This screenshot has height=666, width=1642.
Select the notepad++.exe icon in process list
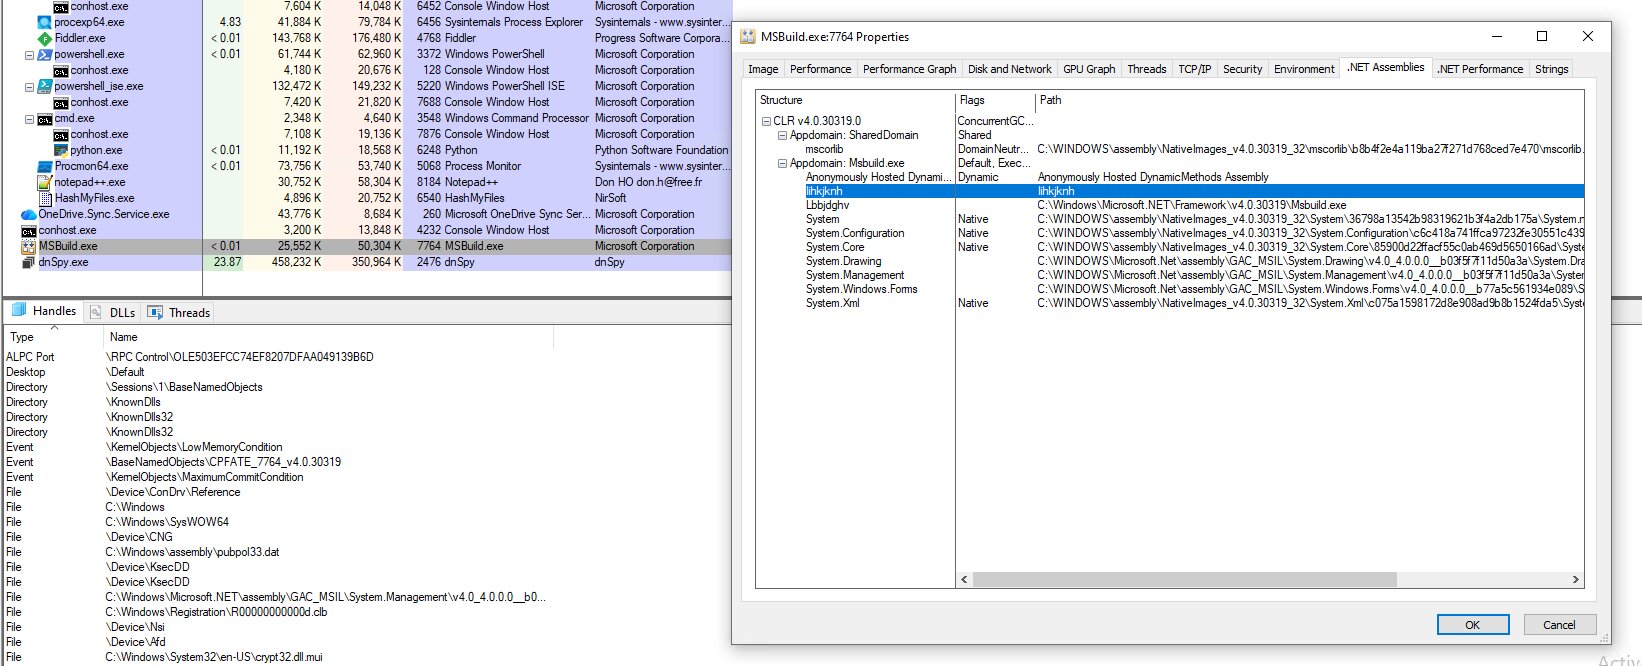[x=45, y=182]
